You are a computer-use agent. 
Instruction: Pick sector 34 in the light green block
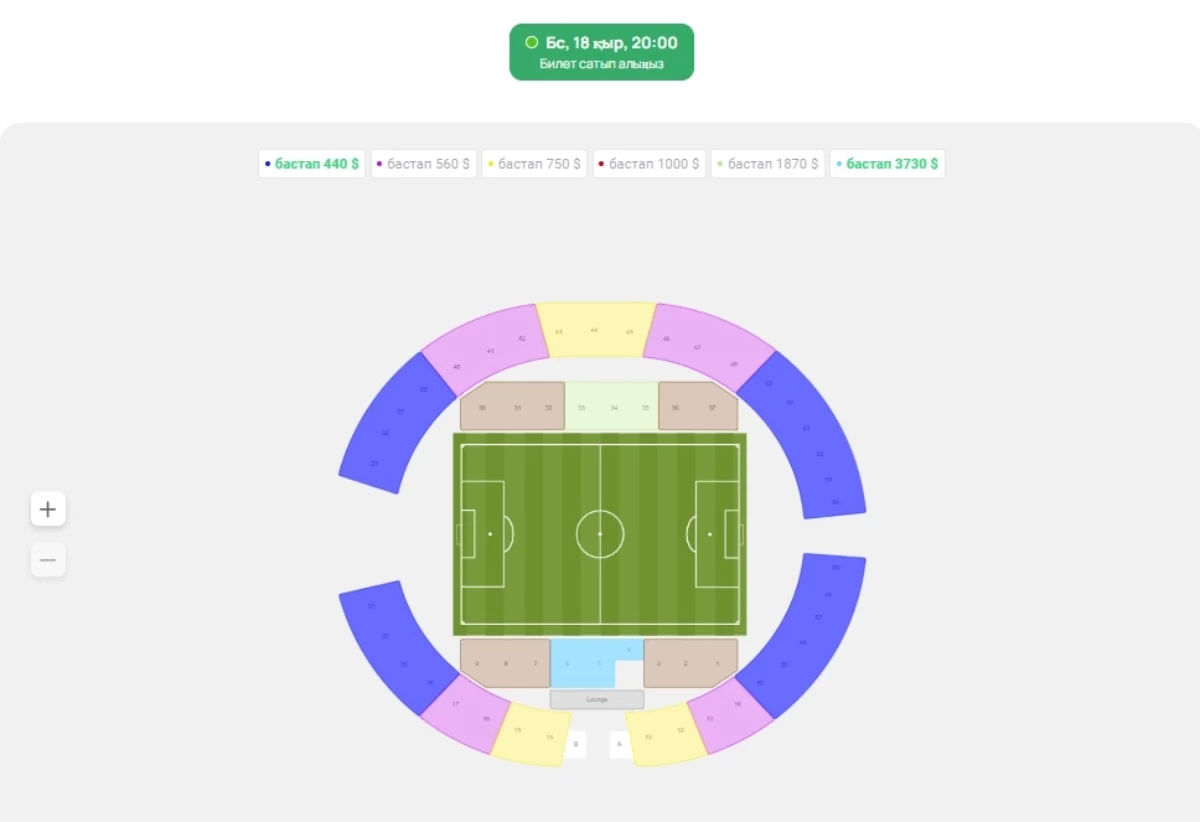614,408
